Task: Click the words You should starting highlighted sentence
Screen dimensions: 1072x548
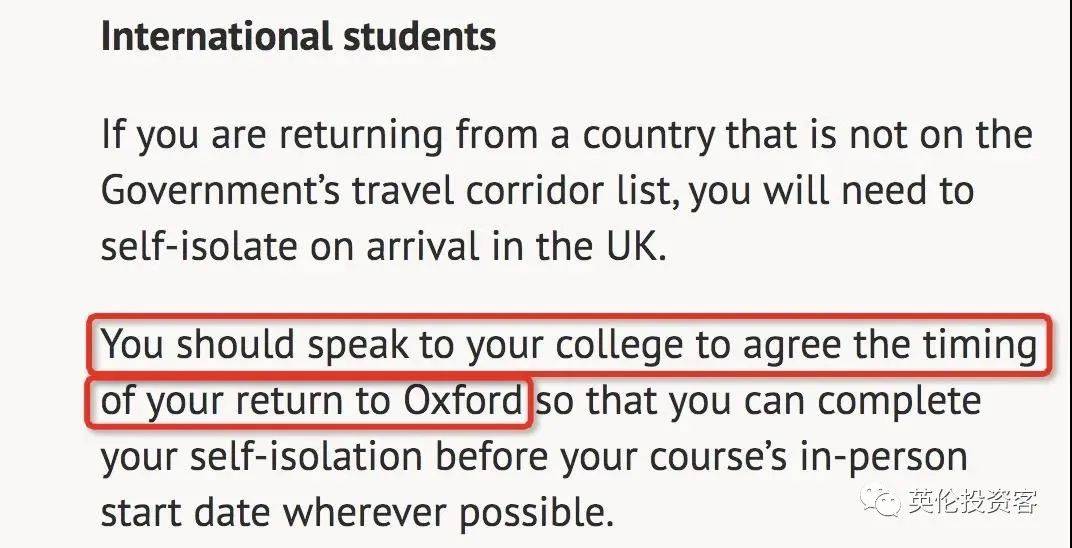Action: click(x=198, y=346)
